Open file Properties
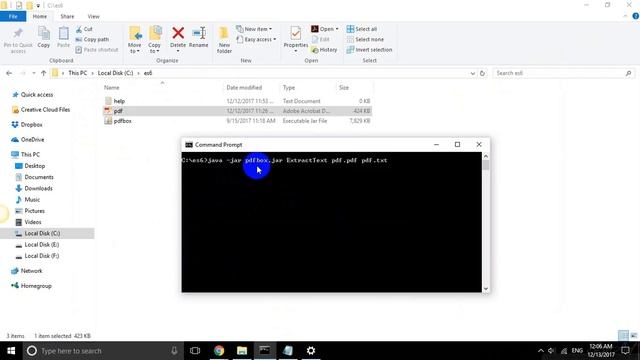The image size is (640, 360). [296, 40]
